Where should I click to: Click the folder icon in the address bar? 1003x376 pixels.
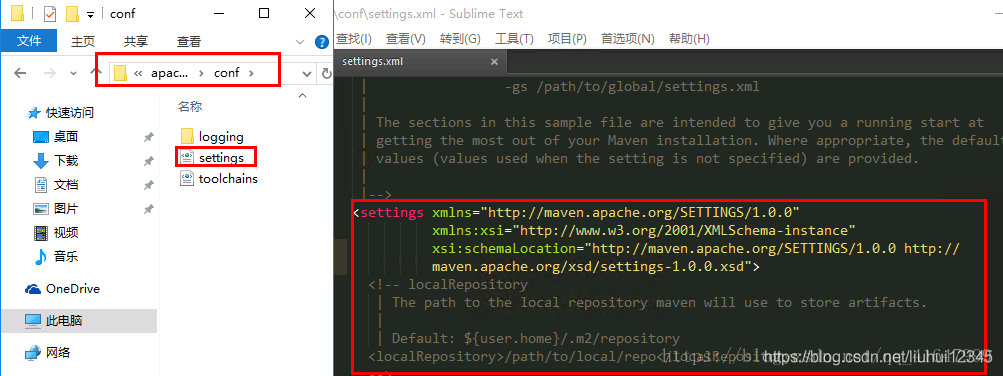120,73
